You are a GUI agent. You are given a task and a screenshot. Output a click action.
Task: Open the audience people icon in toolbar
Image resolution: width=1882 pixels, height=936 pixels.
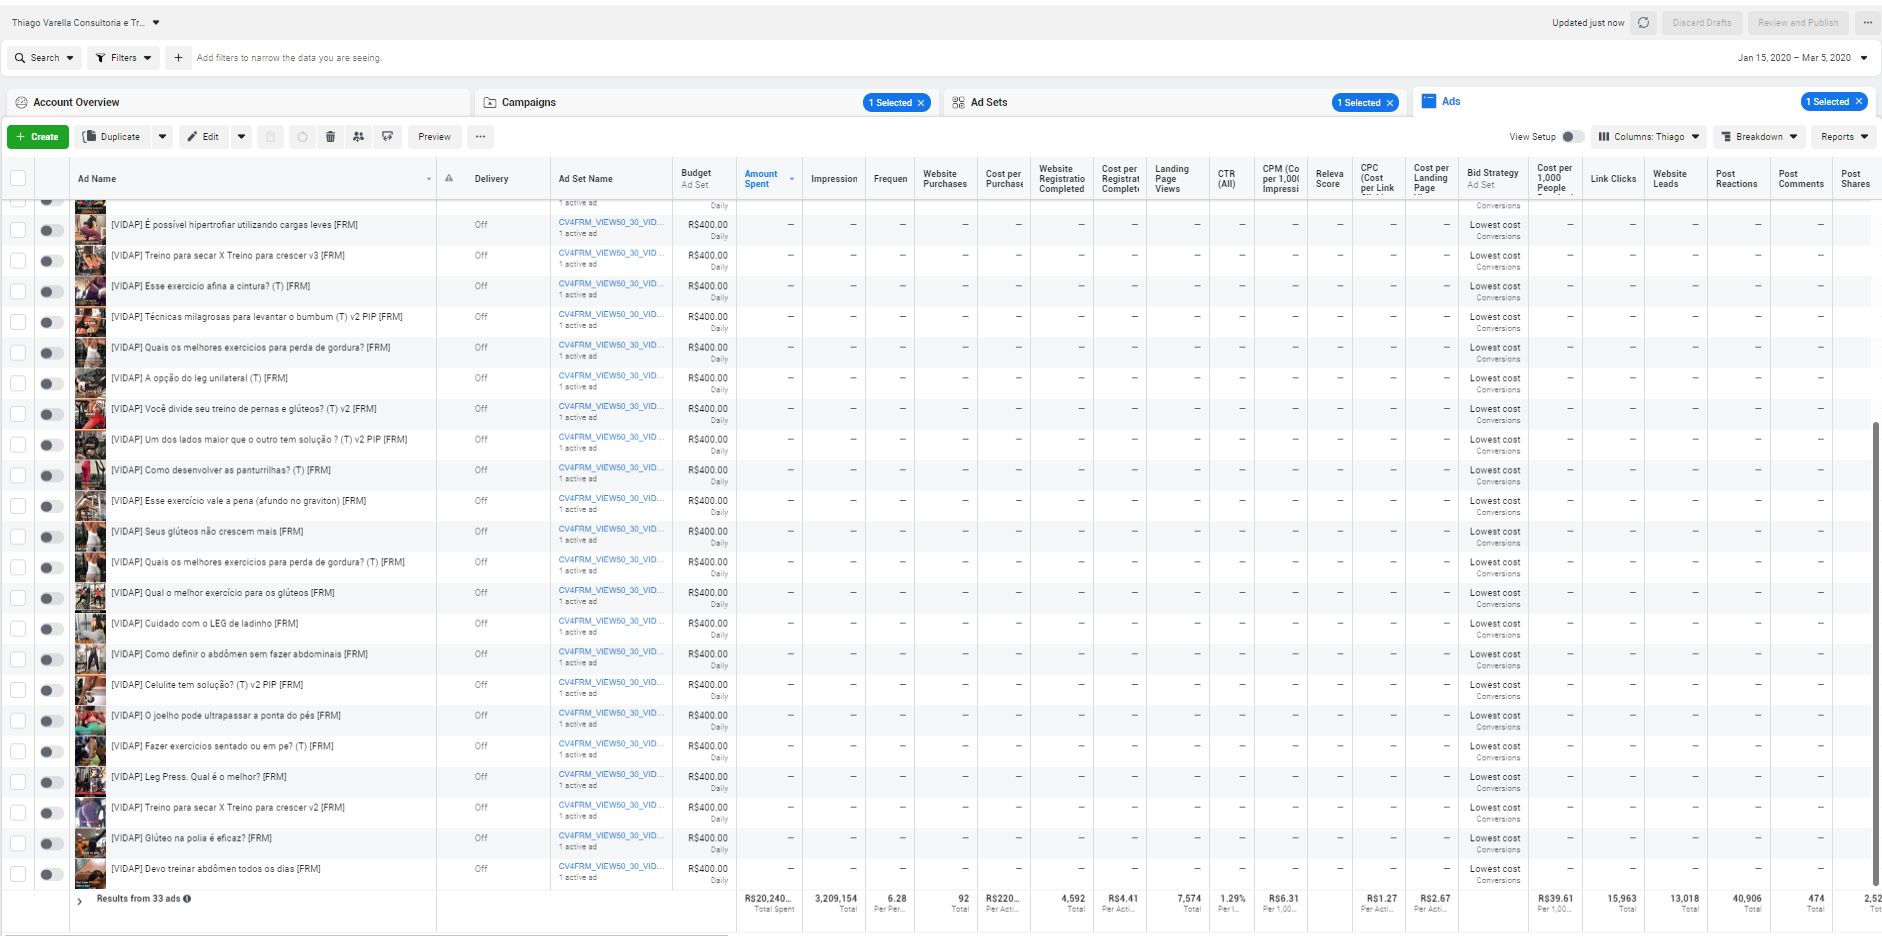tap(358, 137)
